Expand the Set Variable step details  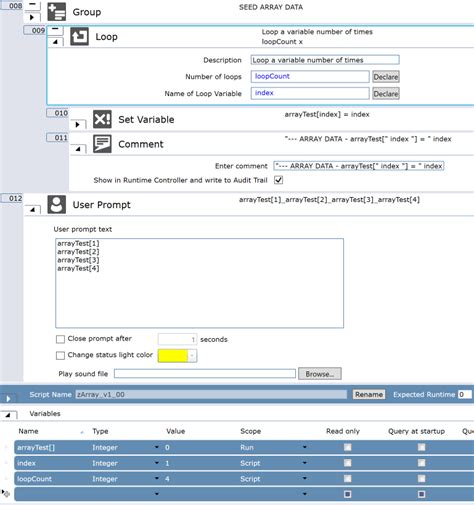point(78,124)
